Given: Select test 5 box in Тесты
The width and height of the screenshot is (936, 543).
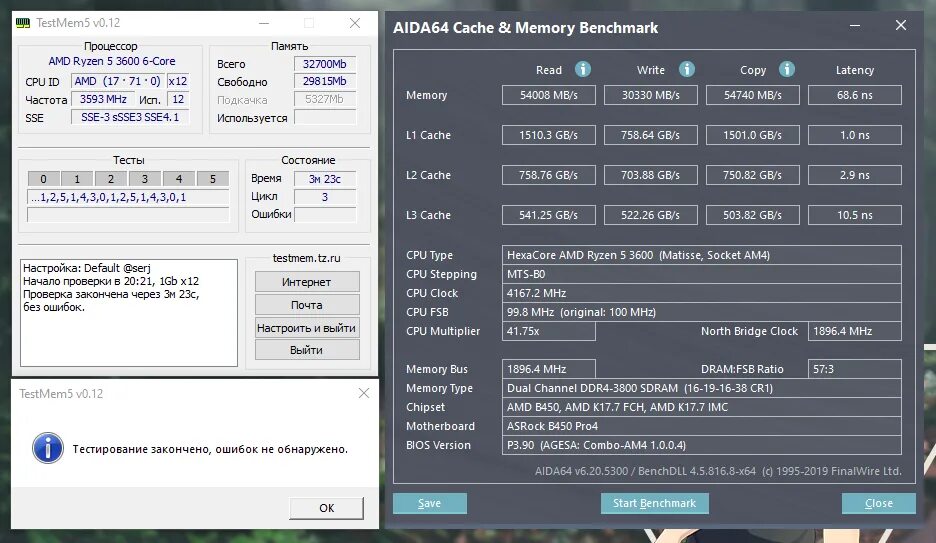Looking at the screenshot, I should tap(213, 179).
